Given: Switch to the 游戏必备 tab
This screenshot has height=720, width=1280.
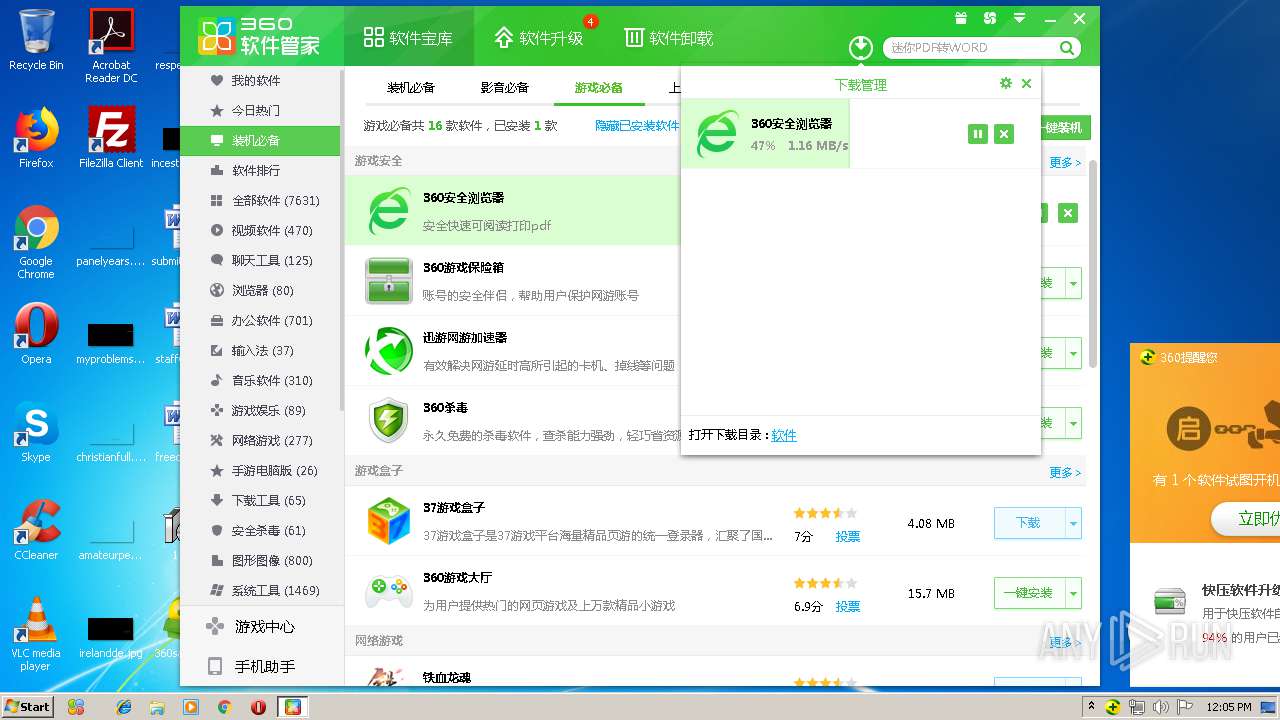Looking at the screenshot, I should (598, 88).
